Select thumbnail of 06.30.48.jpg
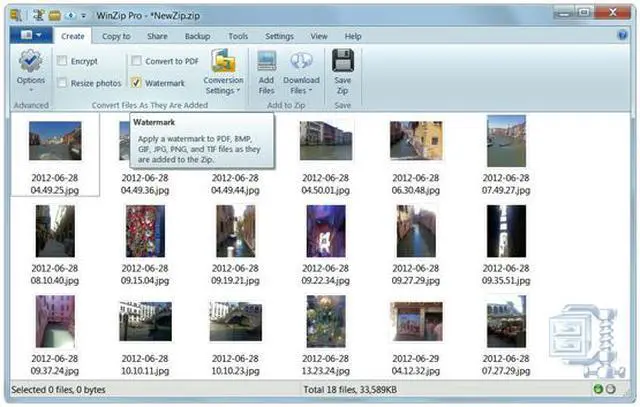Screen dimensions: 640x407 416,141
